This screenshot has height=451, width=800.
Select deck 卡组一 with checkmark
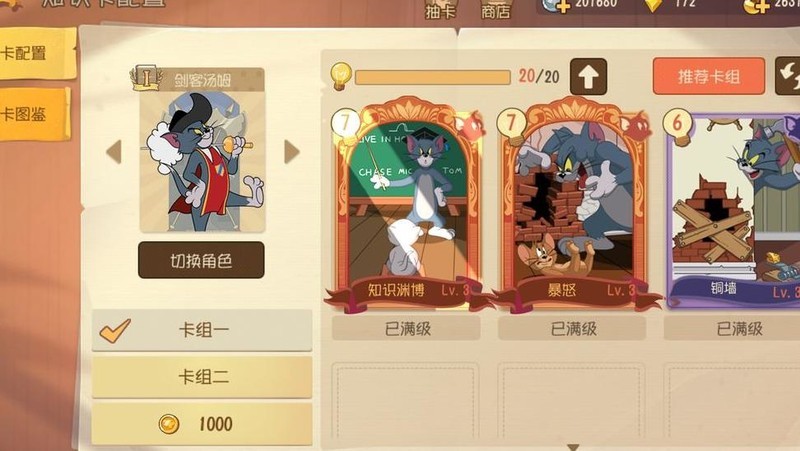[202, 331]
